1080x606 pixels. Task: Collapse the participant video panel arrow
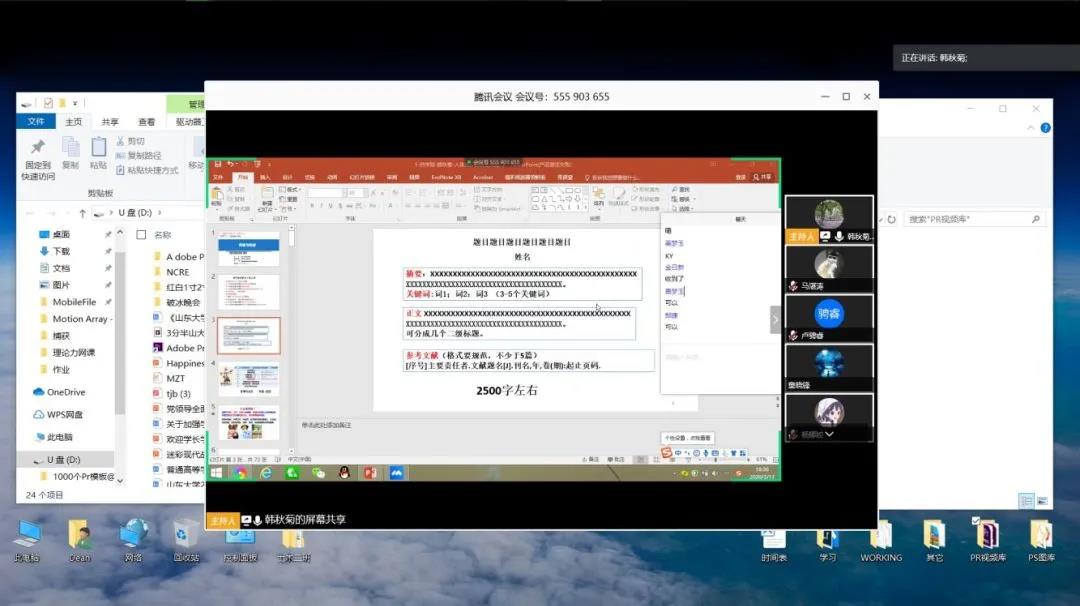774,319
